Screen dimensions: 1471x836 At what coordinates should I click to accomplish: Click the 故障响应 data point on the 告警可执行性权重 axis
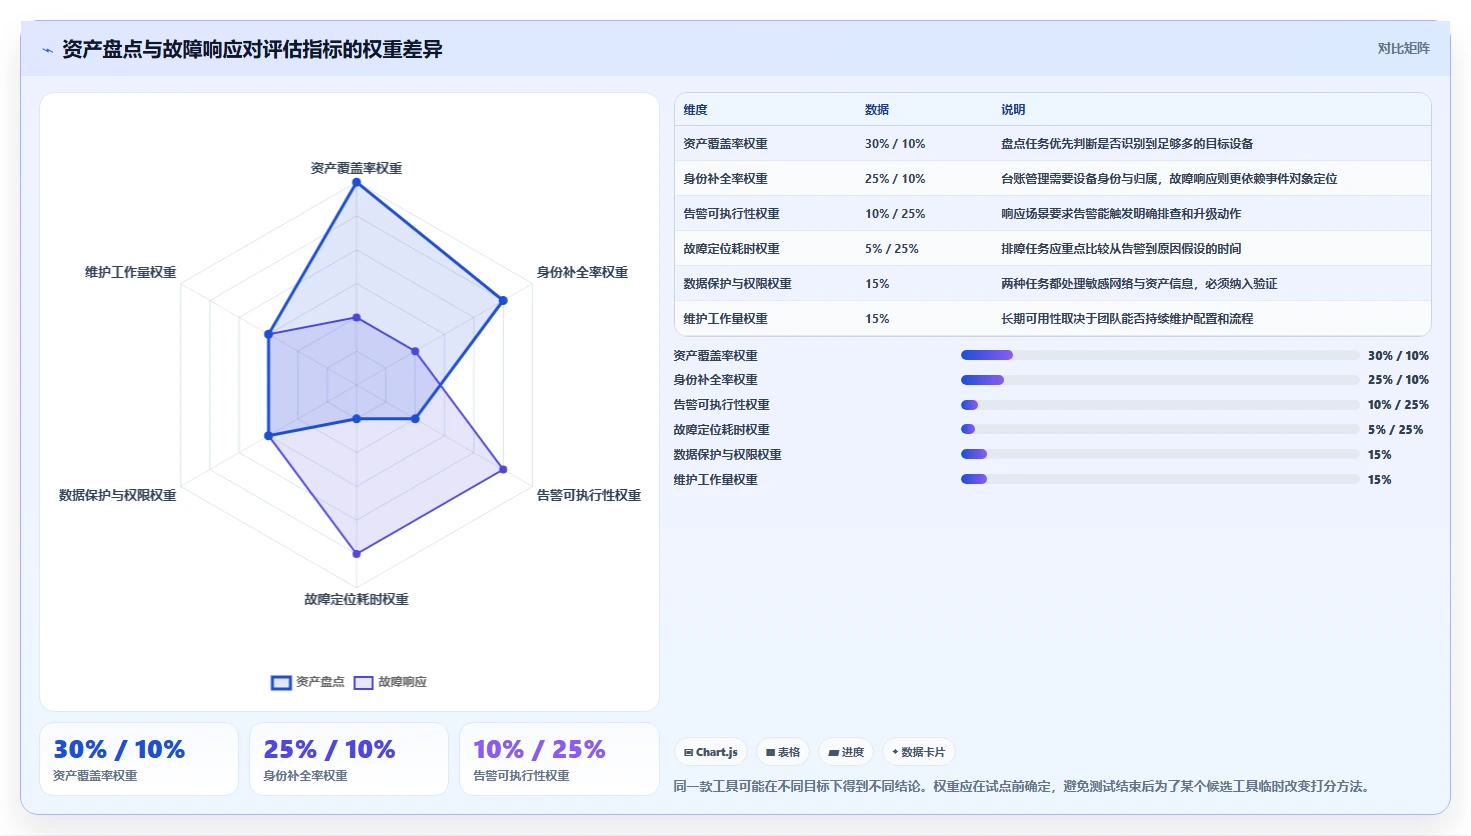tap(503, 469)
